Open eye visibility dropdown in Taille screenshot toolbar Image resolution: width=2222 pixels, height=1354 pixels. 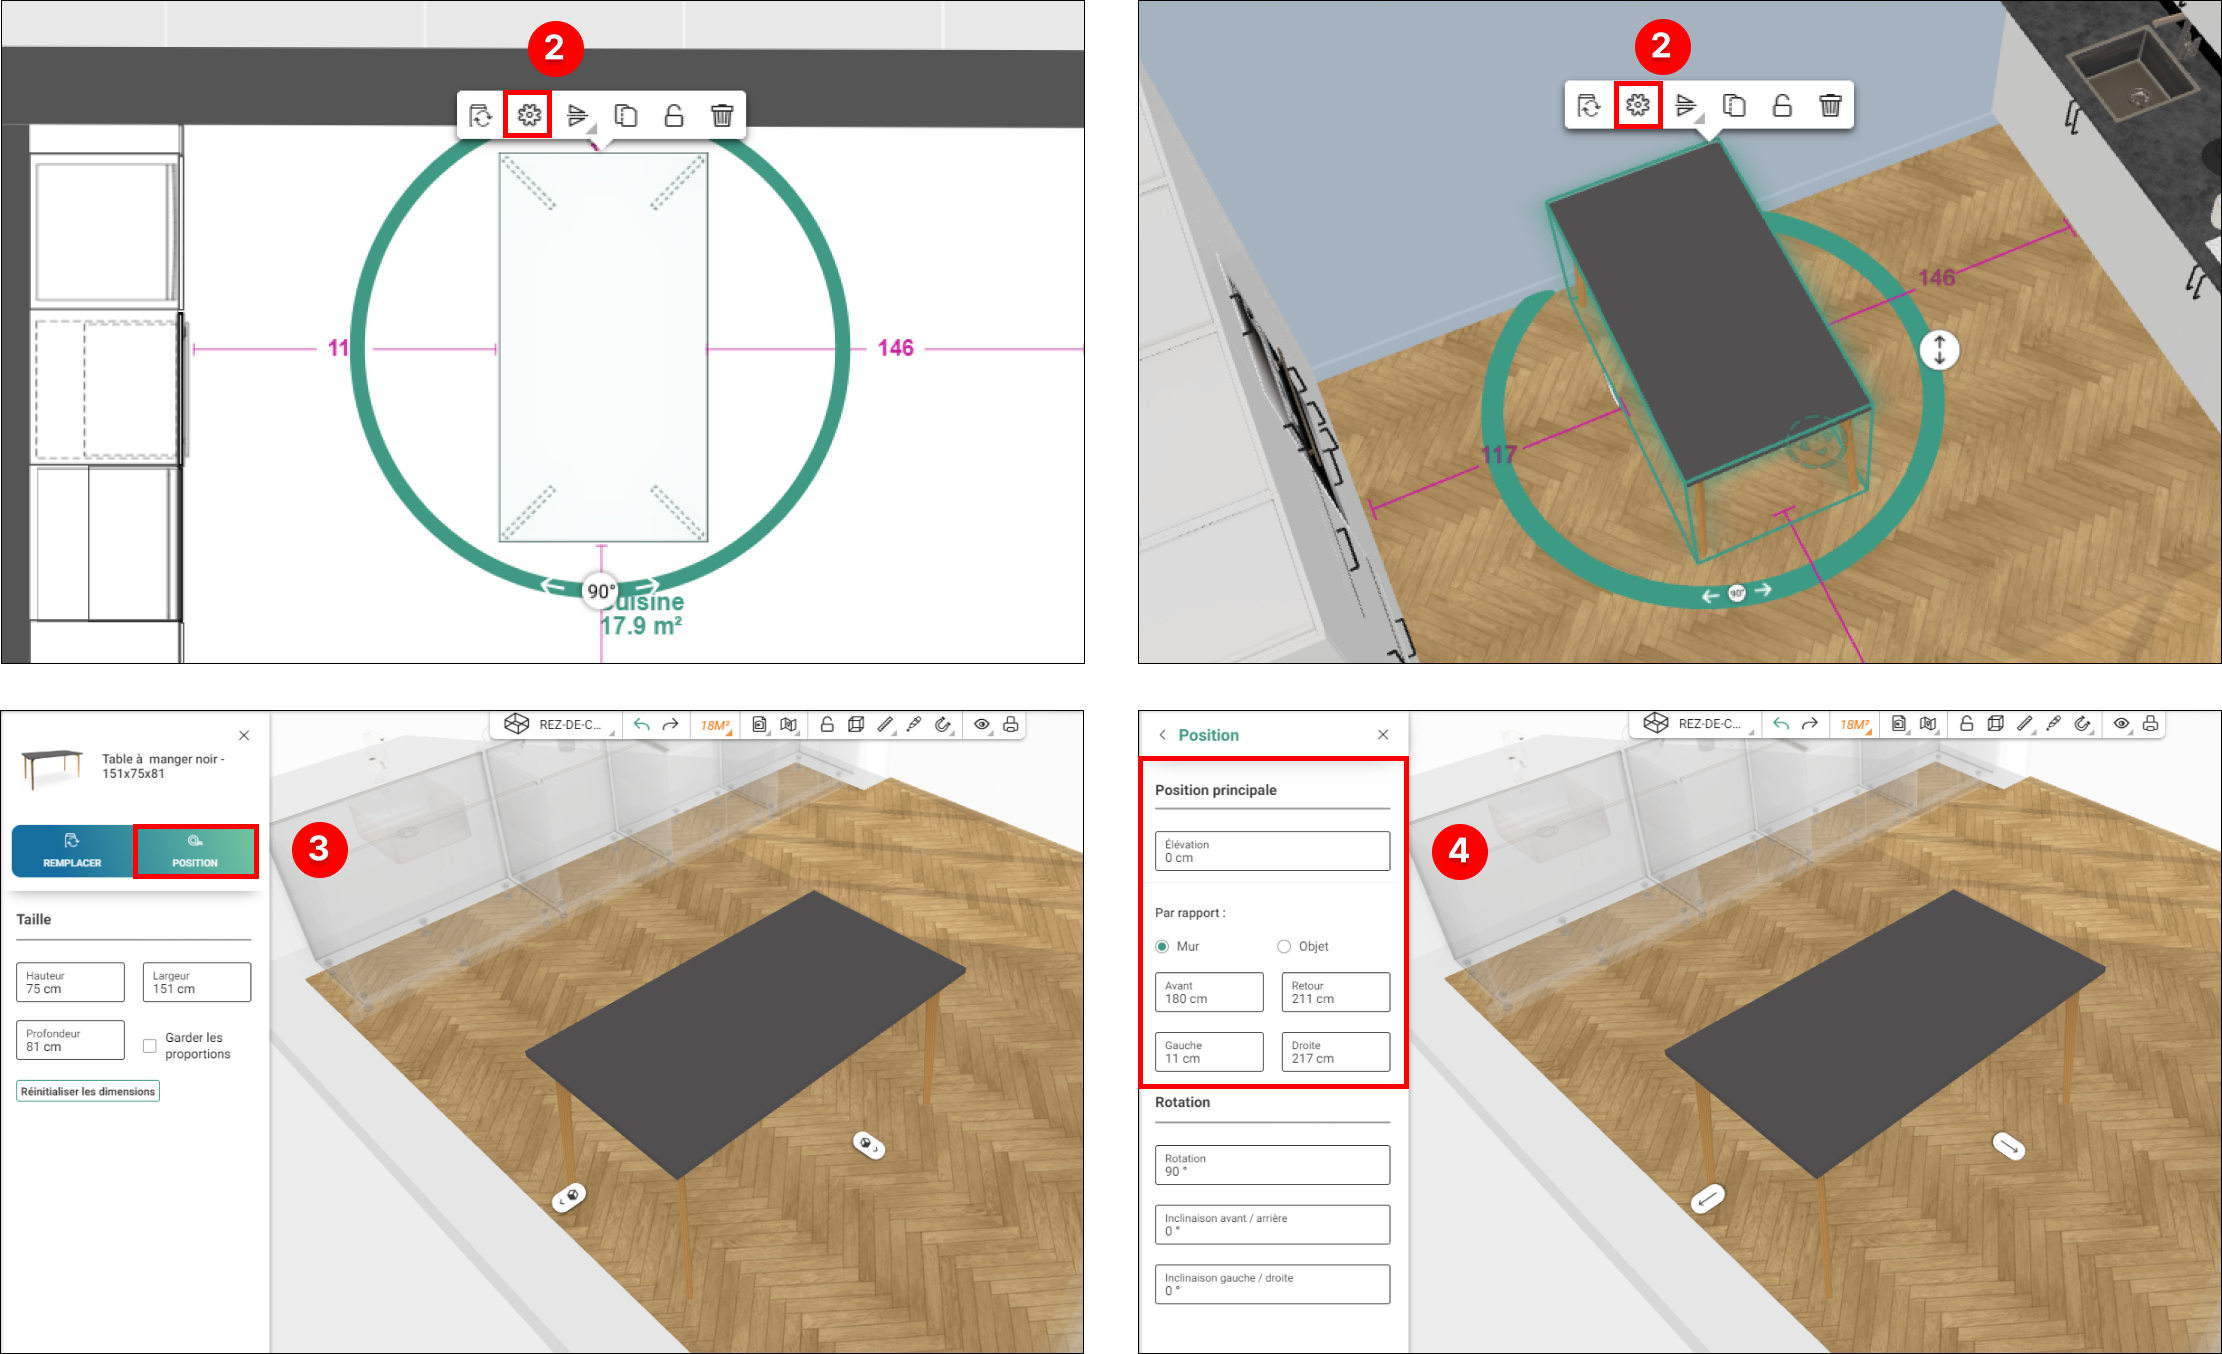[982, 724]
